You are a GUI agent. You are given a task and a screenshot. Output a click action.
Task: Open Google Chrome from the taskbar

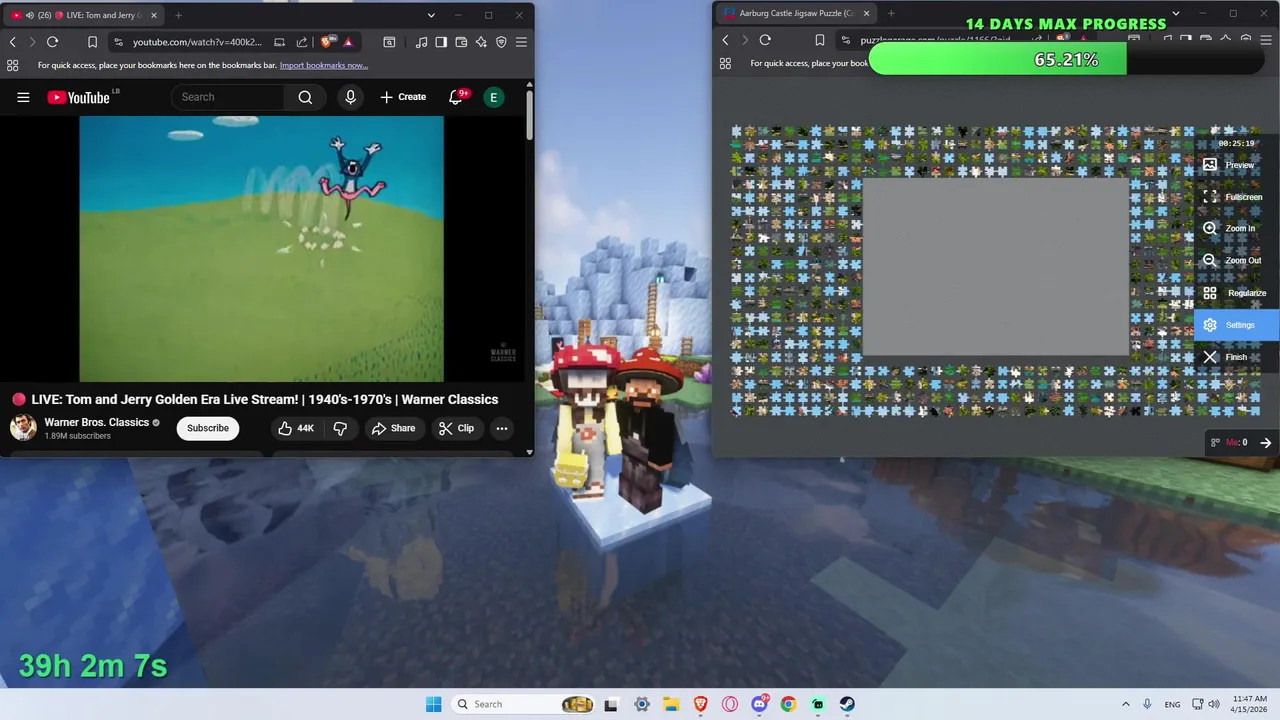(788, 704)
